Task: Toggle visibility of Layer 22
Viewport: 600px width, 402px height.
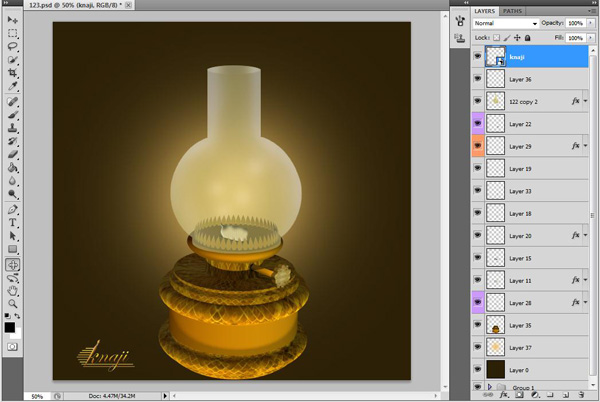Action: [x=476, y=123]
